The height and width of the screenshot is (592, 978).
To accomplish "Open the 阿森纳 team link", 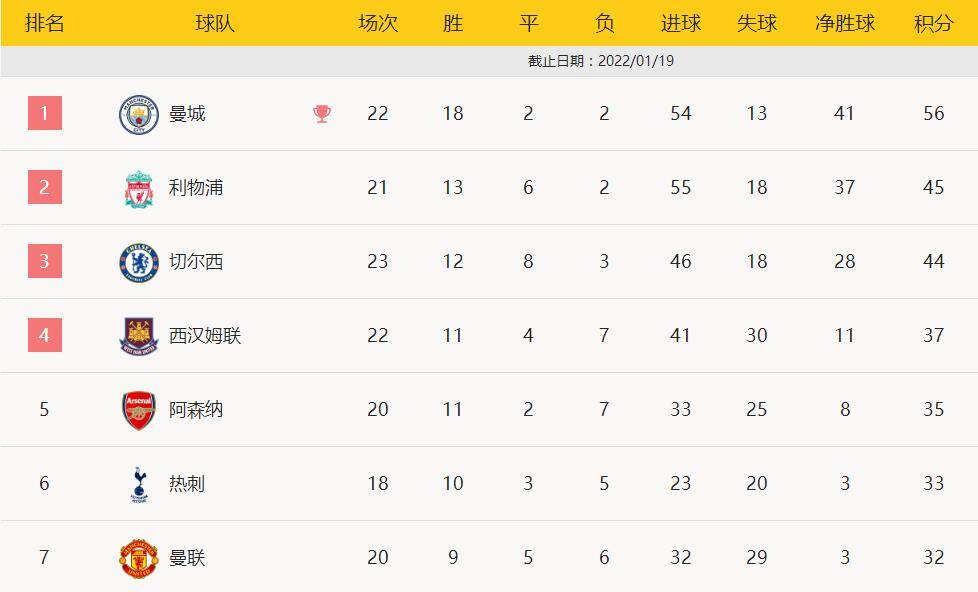I will click(x=196, y=410).
